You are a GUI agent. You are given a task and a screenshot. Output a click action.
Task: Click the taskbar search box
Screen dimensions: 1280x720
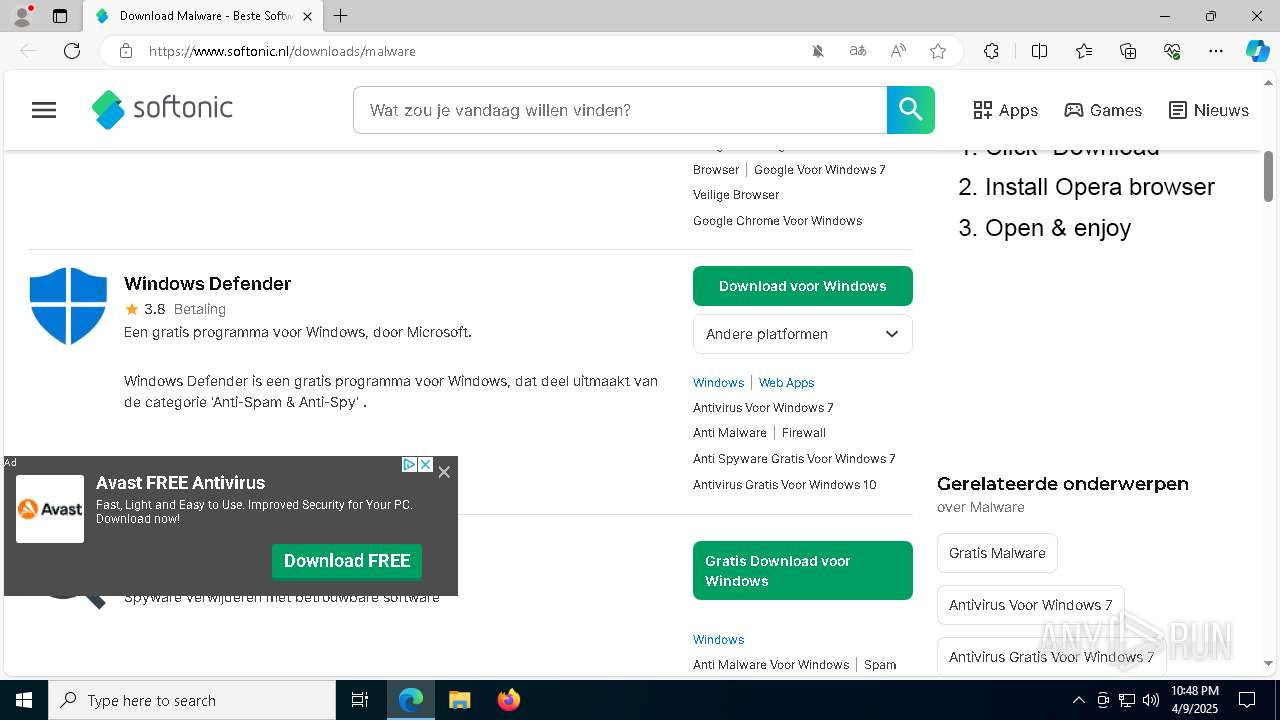coord(192,700)
